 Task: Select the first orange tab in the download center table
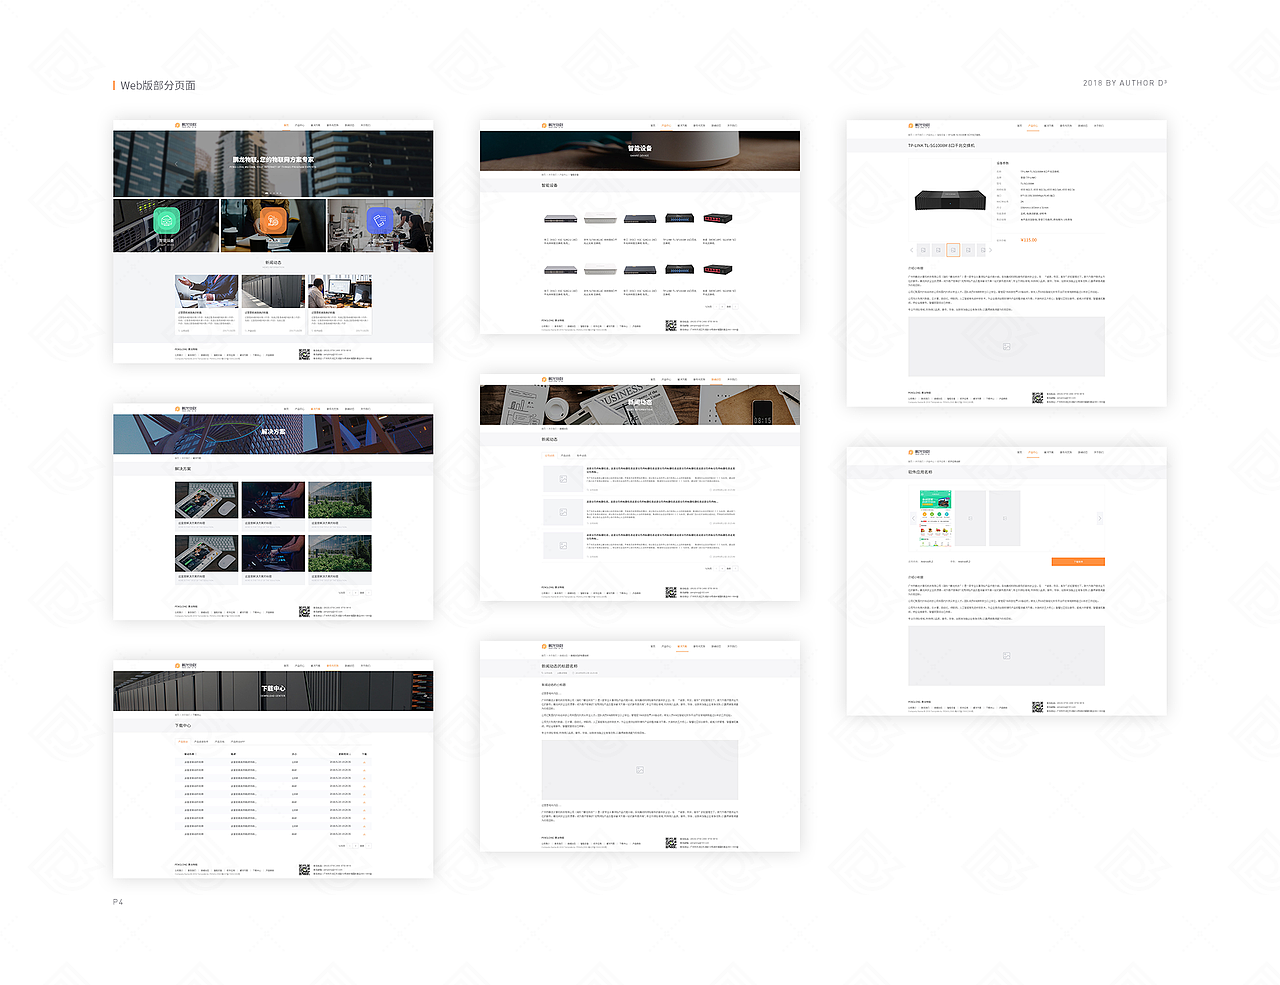[183, 742]
